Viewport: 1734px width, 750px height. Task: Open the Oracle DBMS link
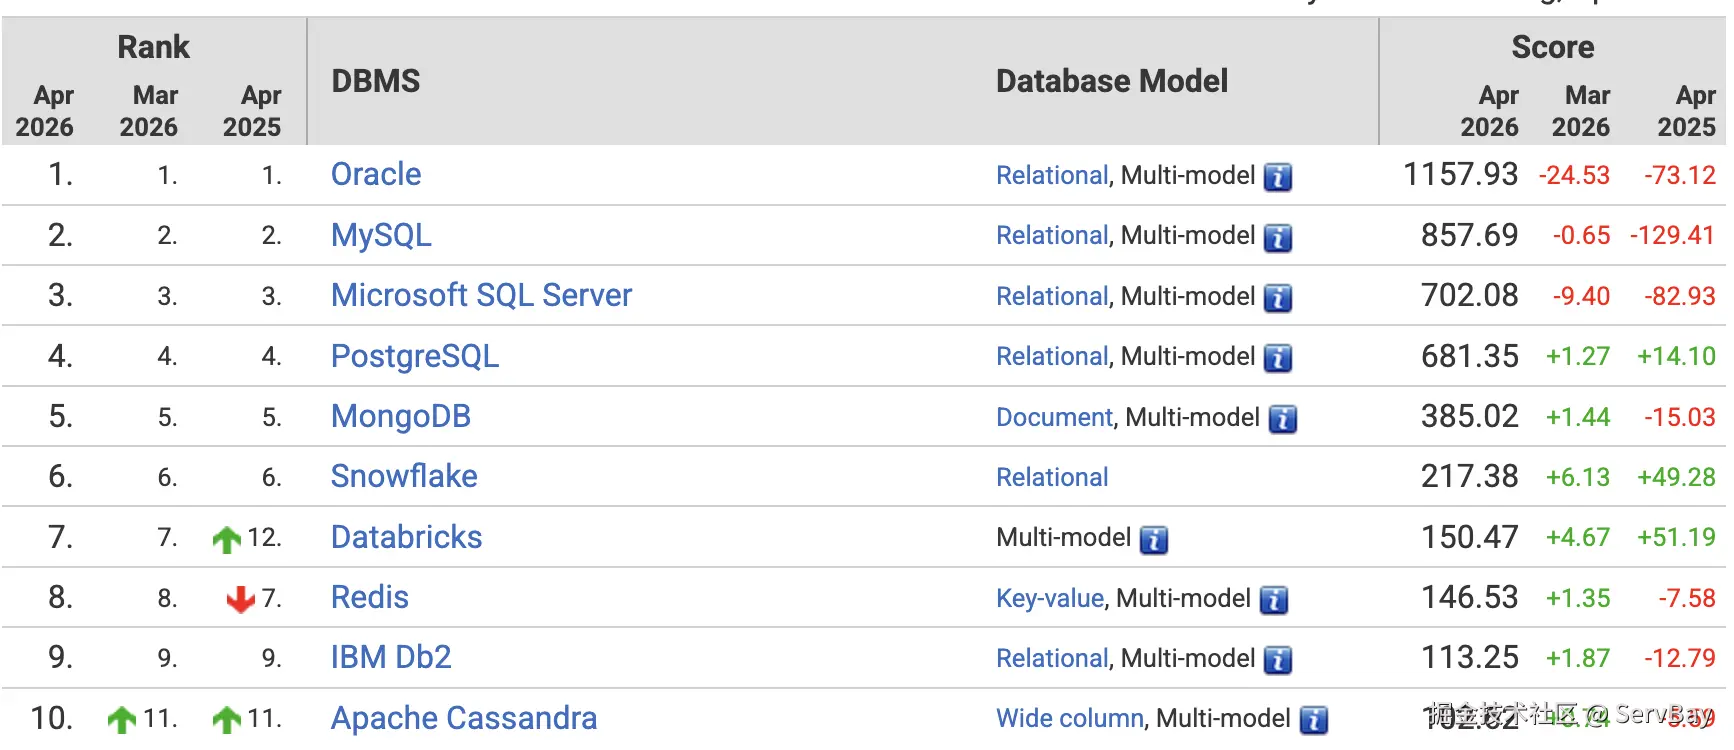tap(376, 174)
